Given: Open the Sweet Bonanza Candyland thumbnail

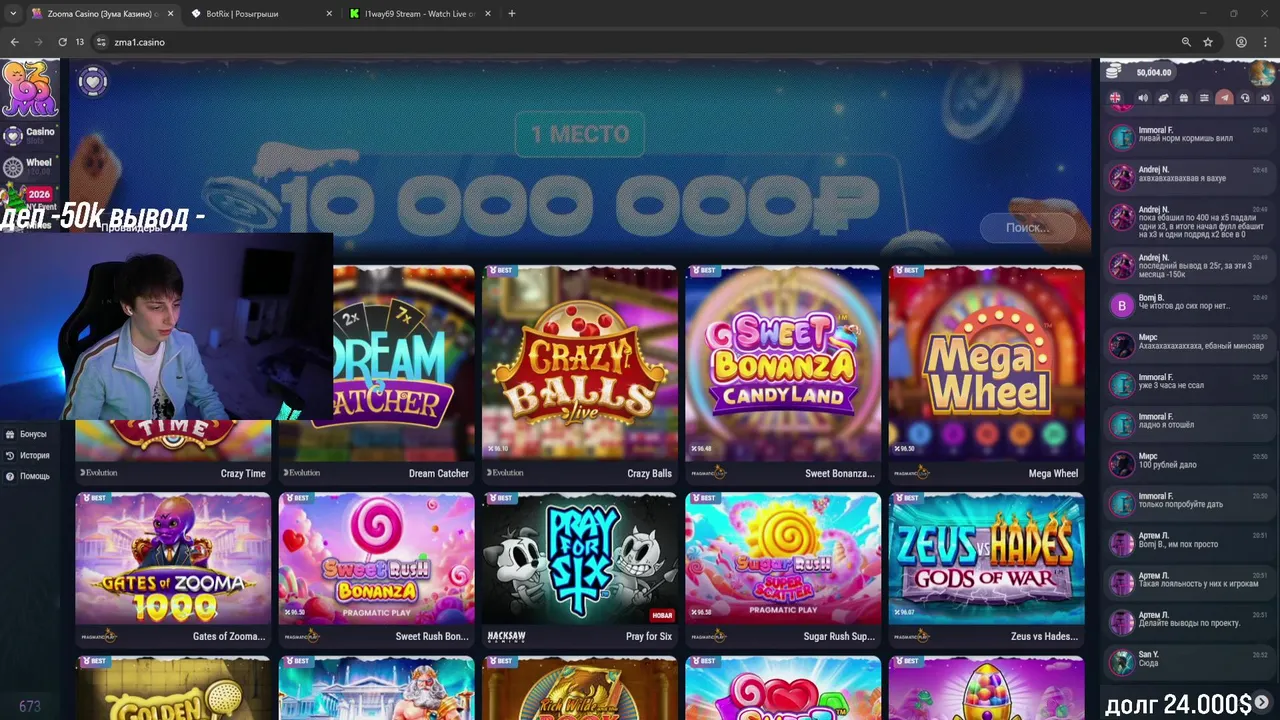Looking at the screenshot, I should (x=783, y=362).
